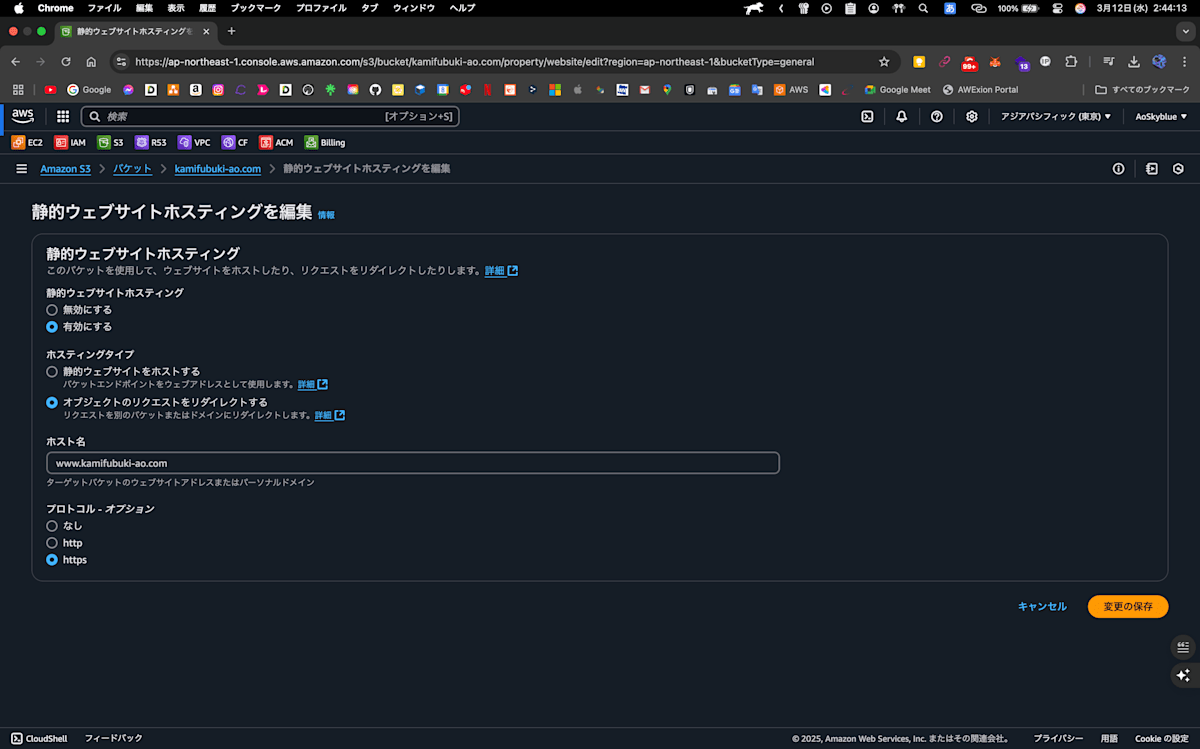The height and width of the screenshot is (749, 1200).
Task: Toggle the S3 side navigation hamburger
Action: (x=22, y=169)
